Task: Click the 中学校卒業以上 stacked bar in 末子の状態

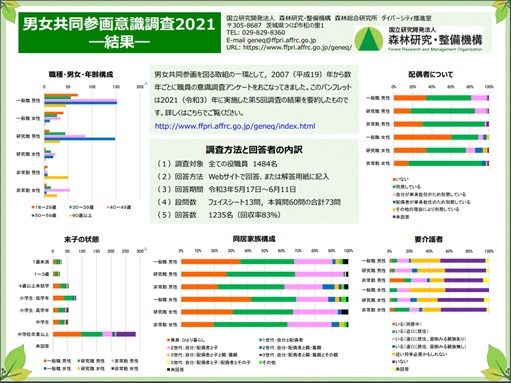Action: [94, 334]
